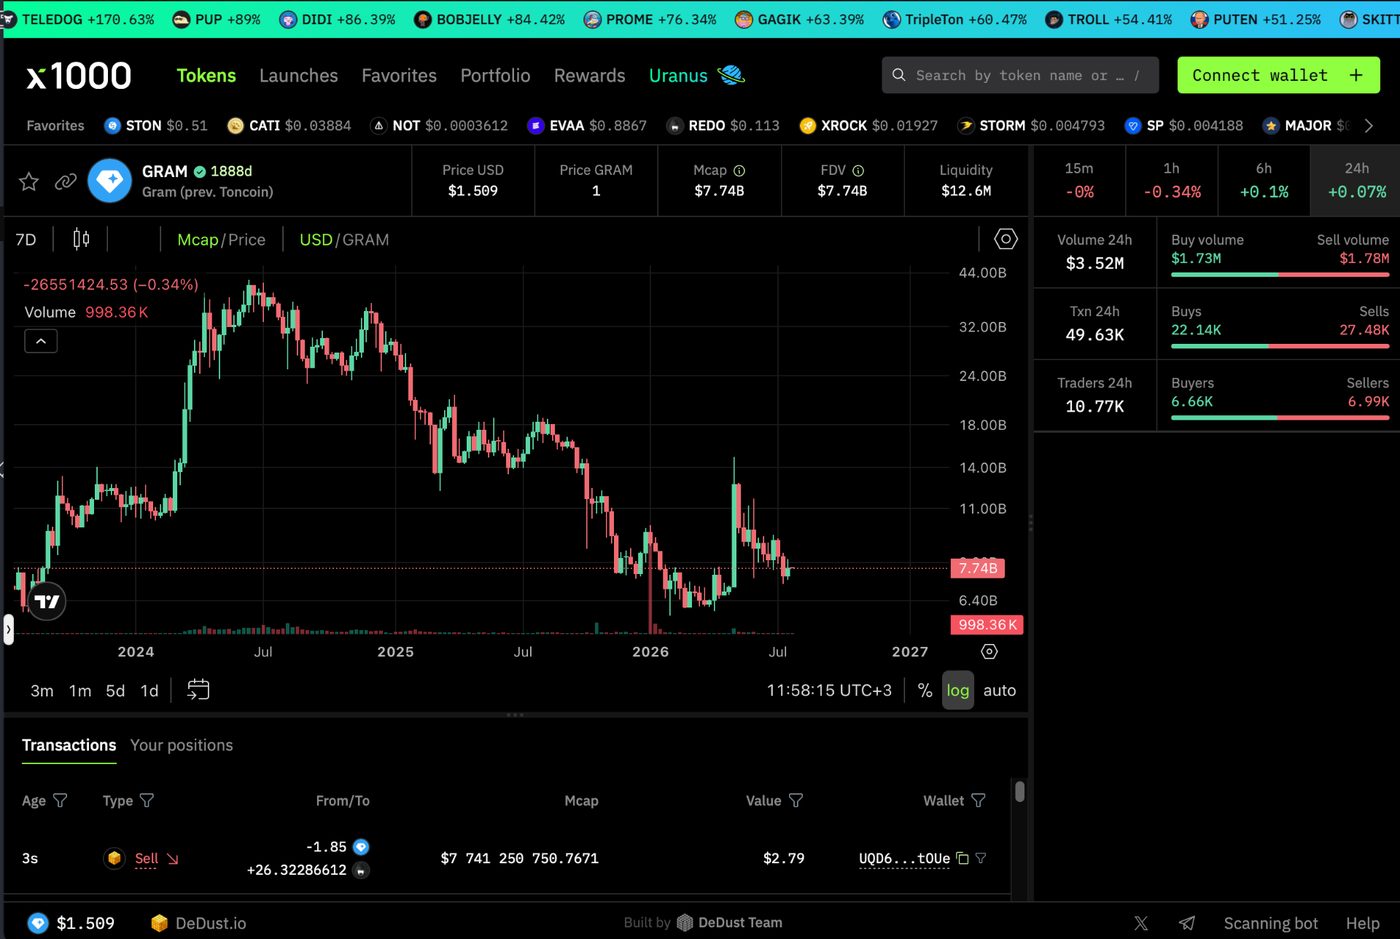Open the Help link in the footer

pyautogui.click(x=1362, y=923)
